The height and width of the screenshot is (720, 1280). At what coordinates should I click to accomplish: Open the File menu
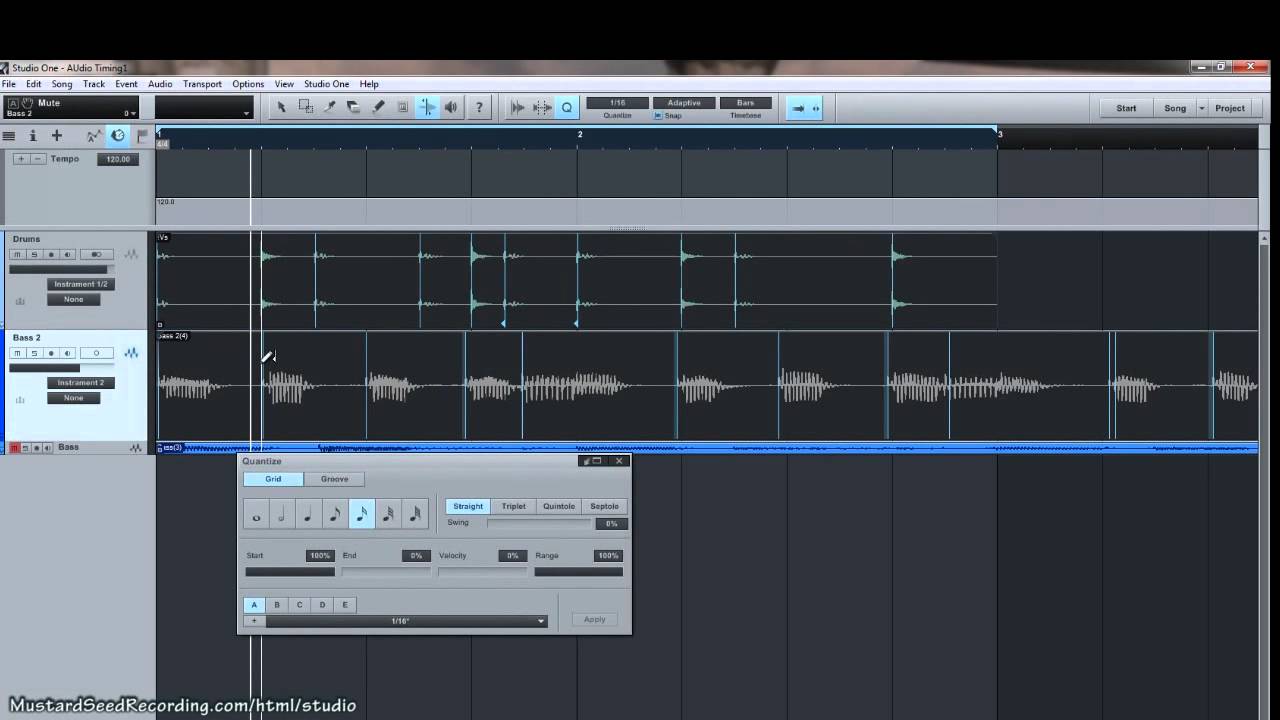9,84
